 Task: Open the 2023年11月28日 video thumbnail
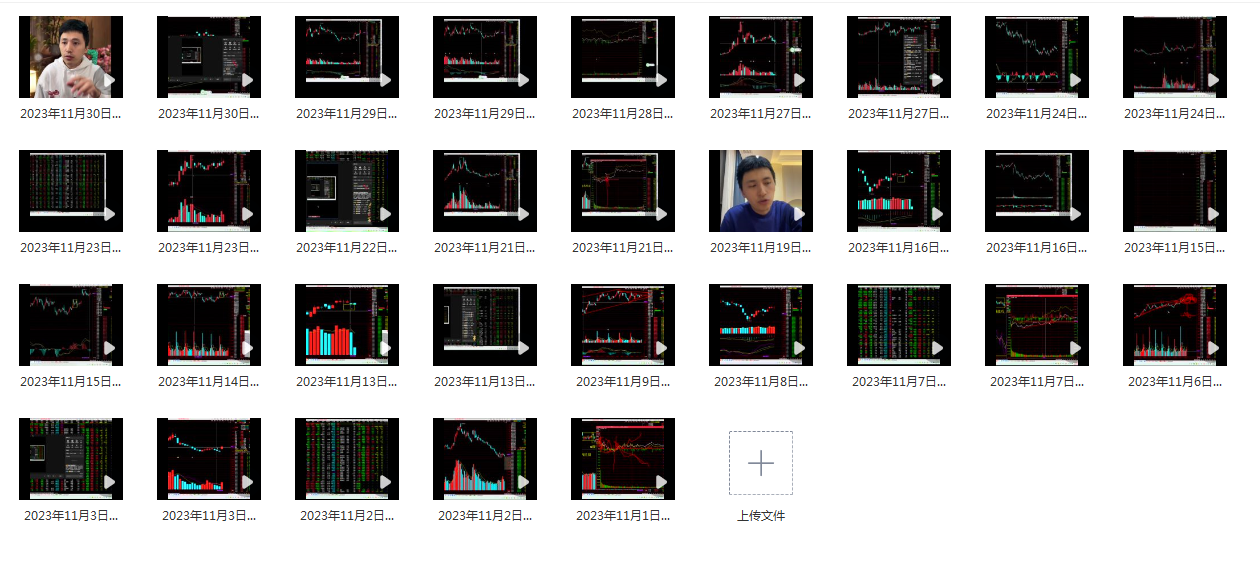(x=623, y=57)
